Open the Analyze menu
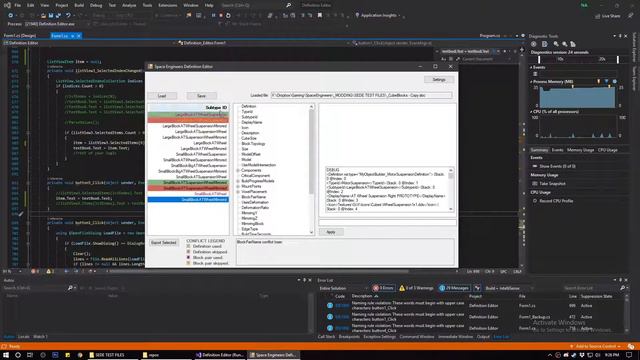The image size is (640, 360). (129, 5)
